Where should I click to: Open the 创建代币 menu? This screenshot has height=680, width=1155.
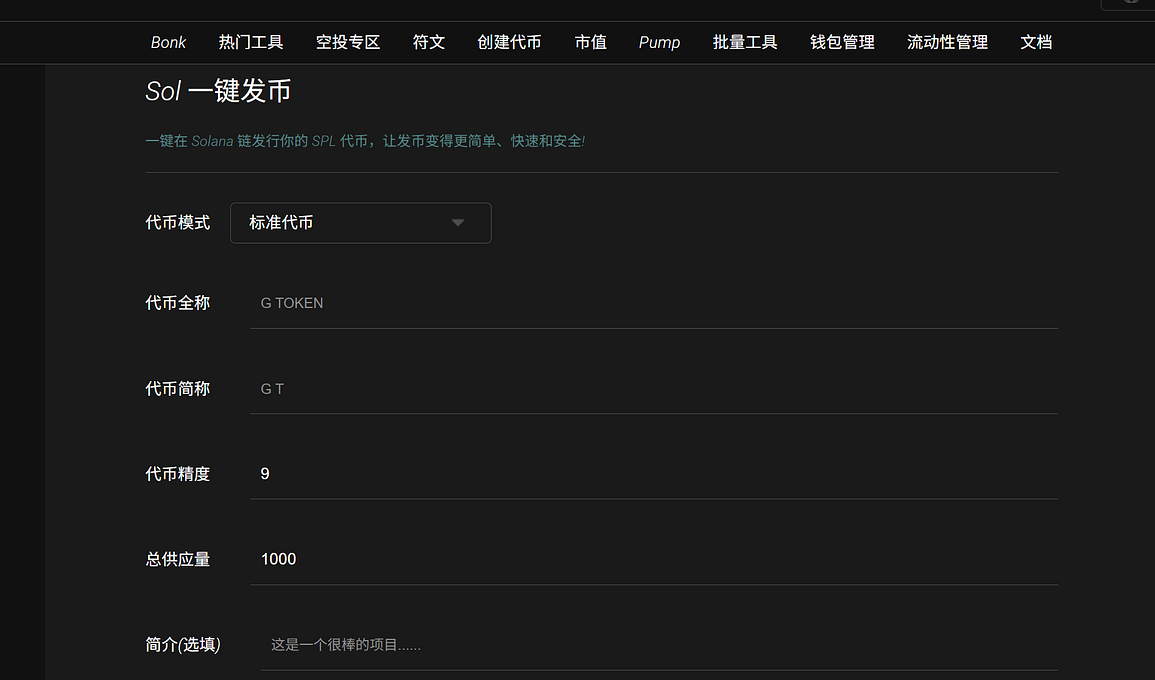(x=509, y=42)
